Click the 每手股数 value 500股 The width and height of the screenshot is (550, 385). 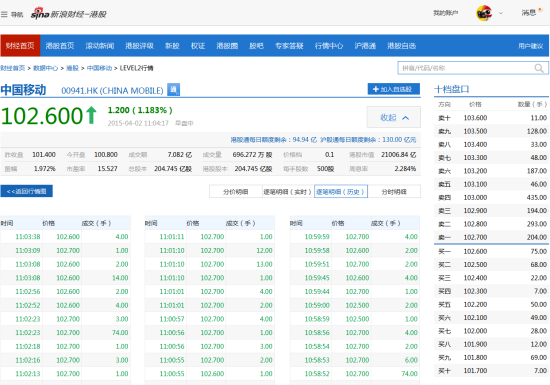click(x=325, y=169)
